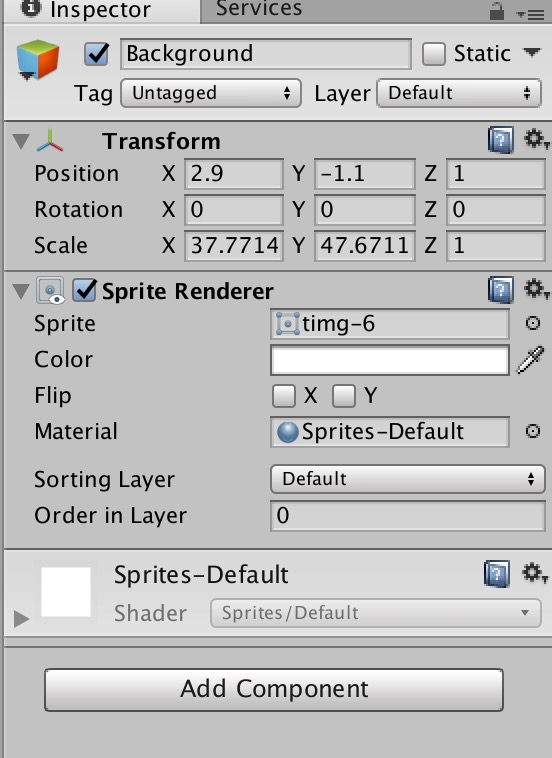Click the Rotation Y field
The height and width of the screenshot is (758, 552).
(365, 209)
